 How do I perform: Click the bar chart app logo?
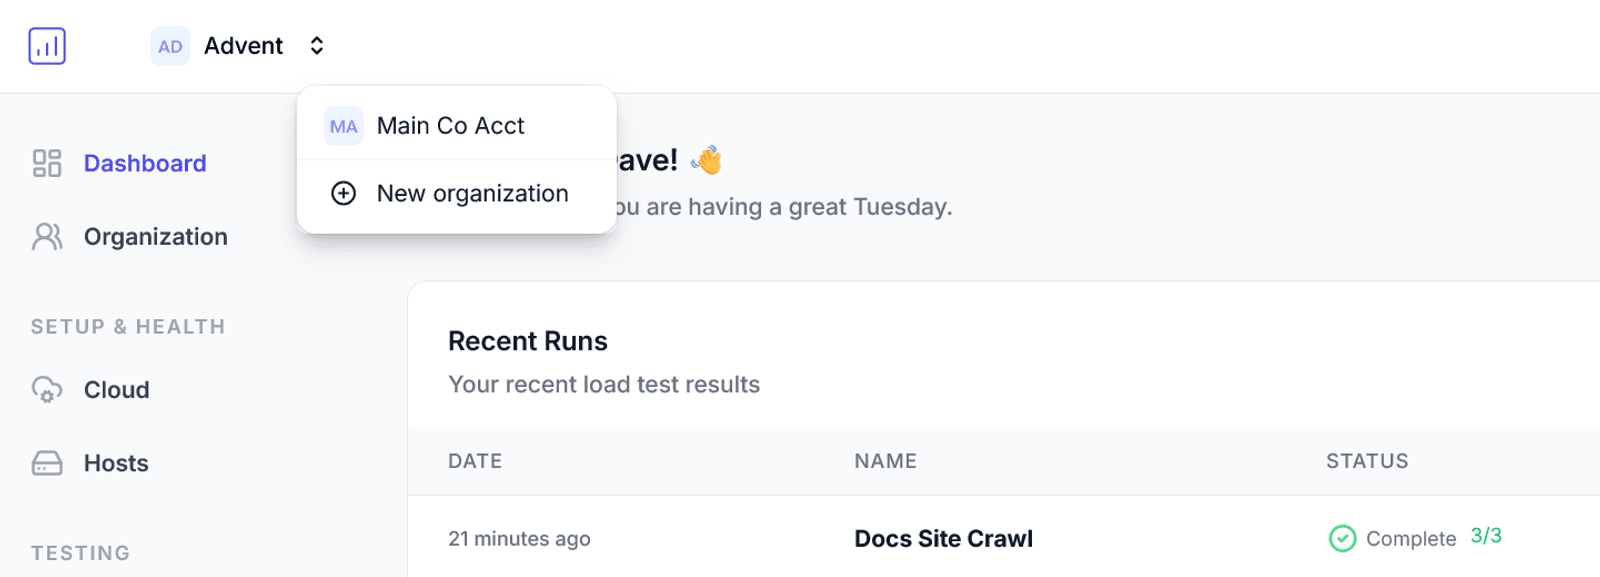coord(47,45)
